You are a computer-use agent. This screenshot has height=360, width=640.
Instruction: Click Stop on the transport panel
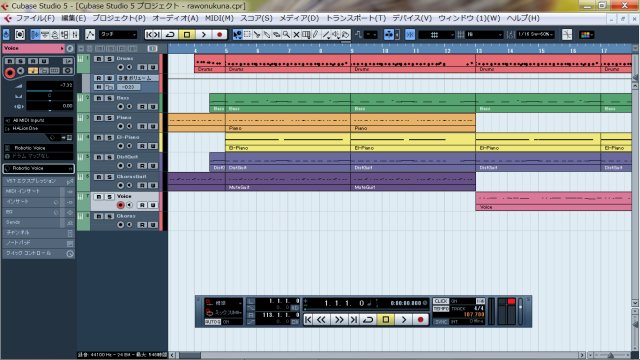[x=386, y=320]
